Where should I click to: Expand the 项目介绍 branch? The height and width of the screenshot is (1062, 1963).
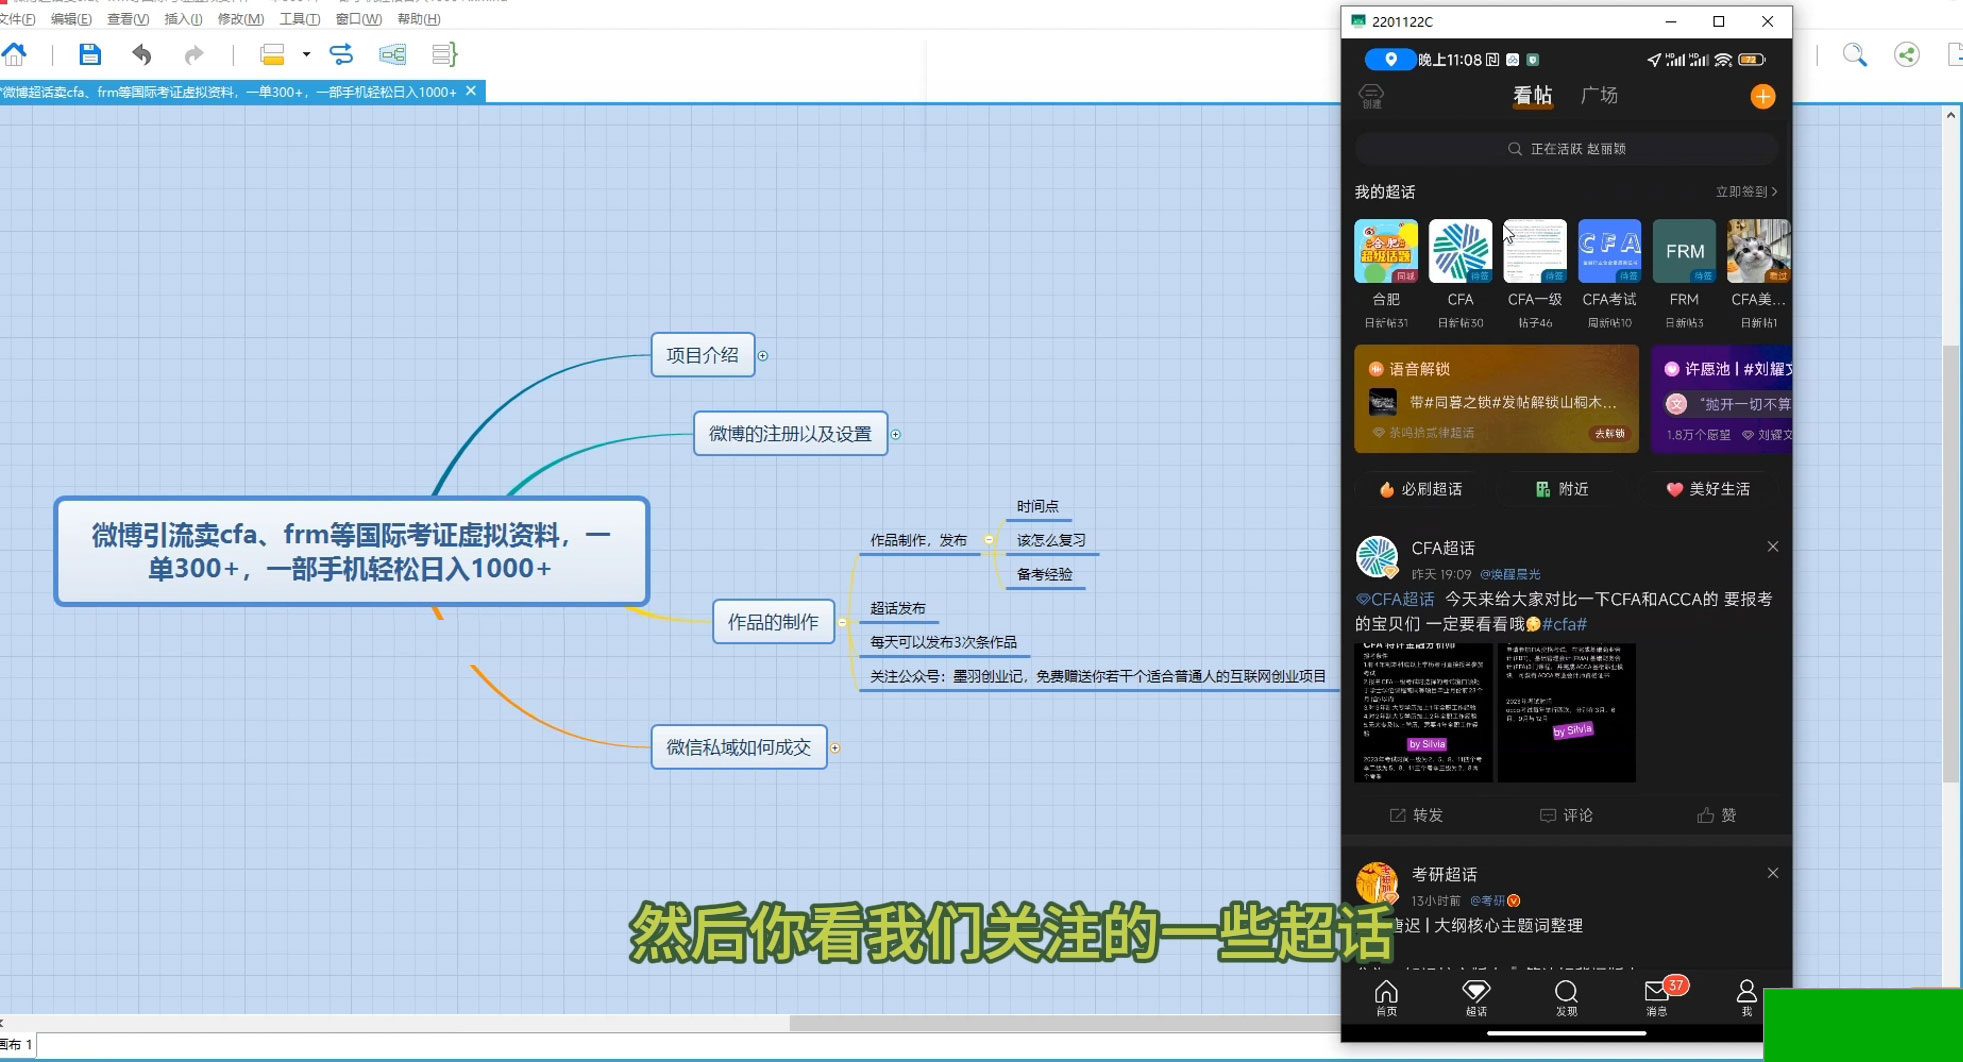click(763, 356)
